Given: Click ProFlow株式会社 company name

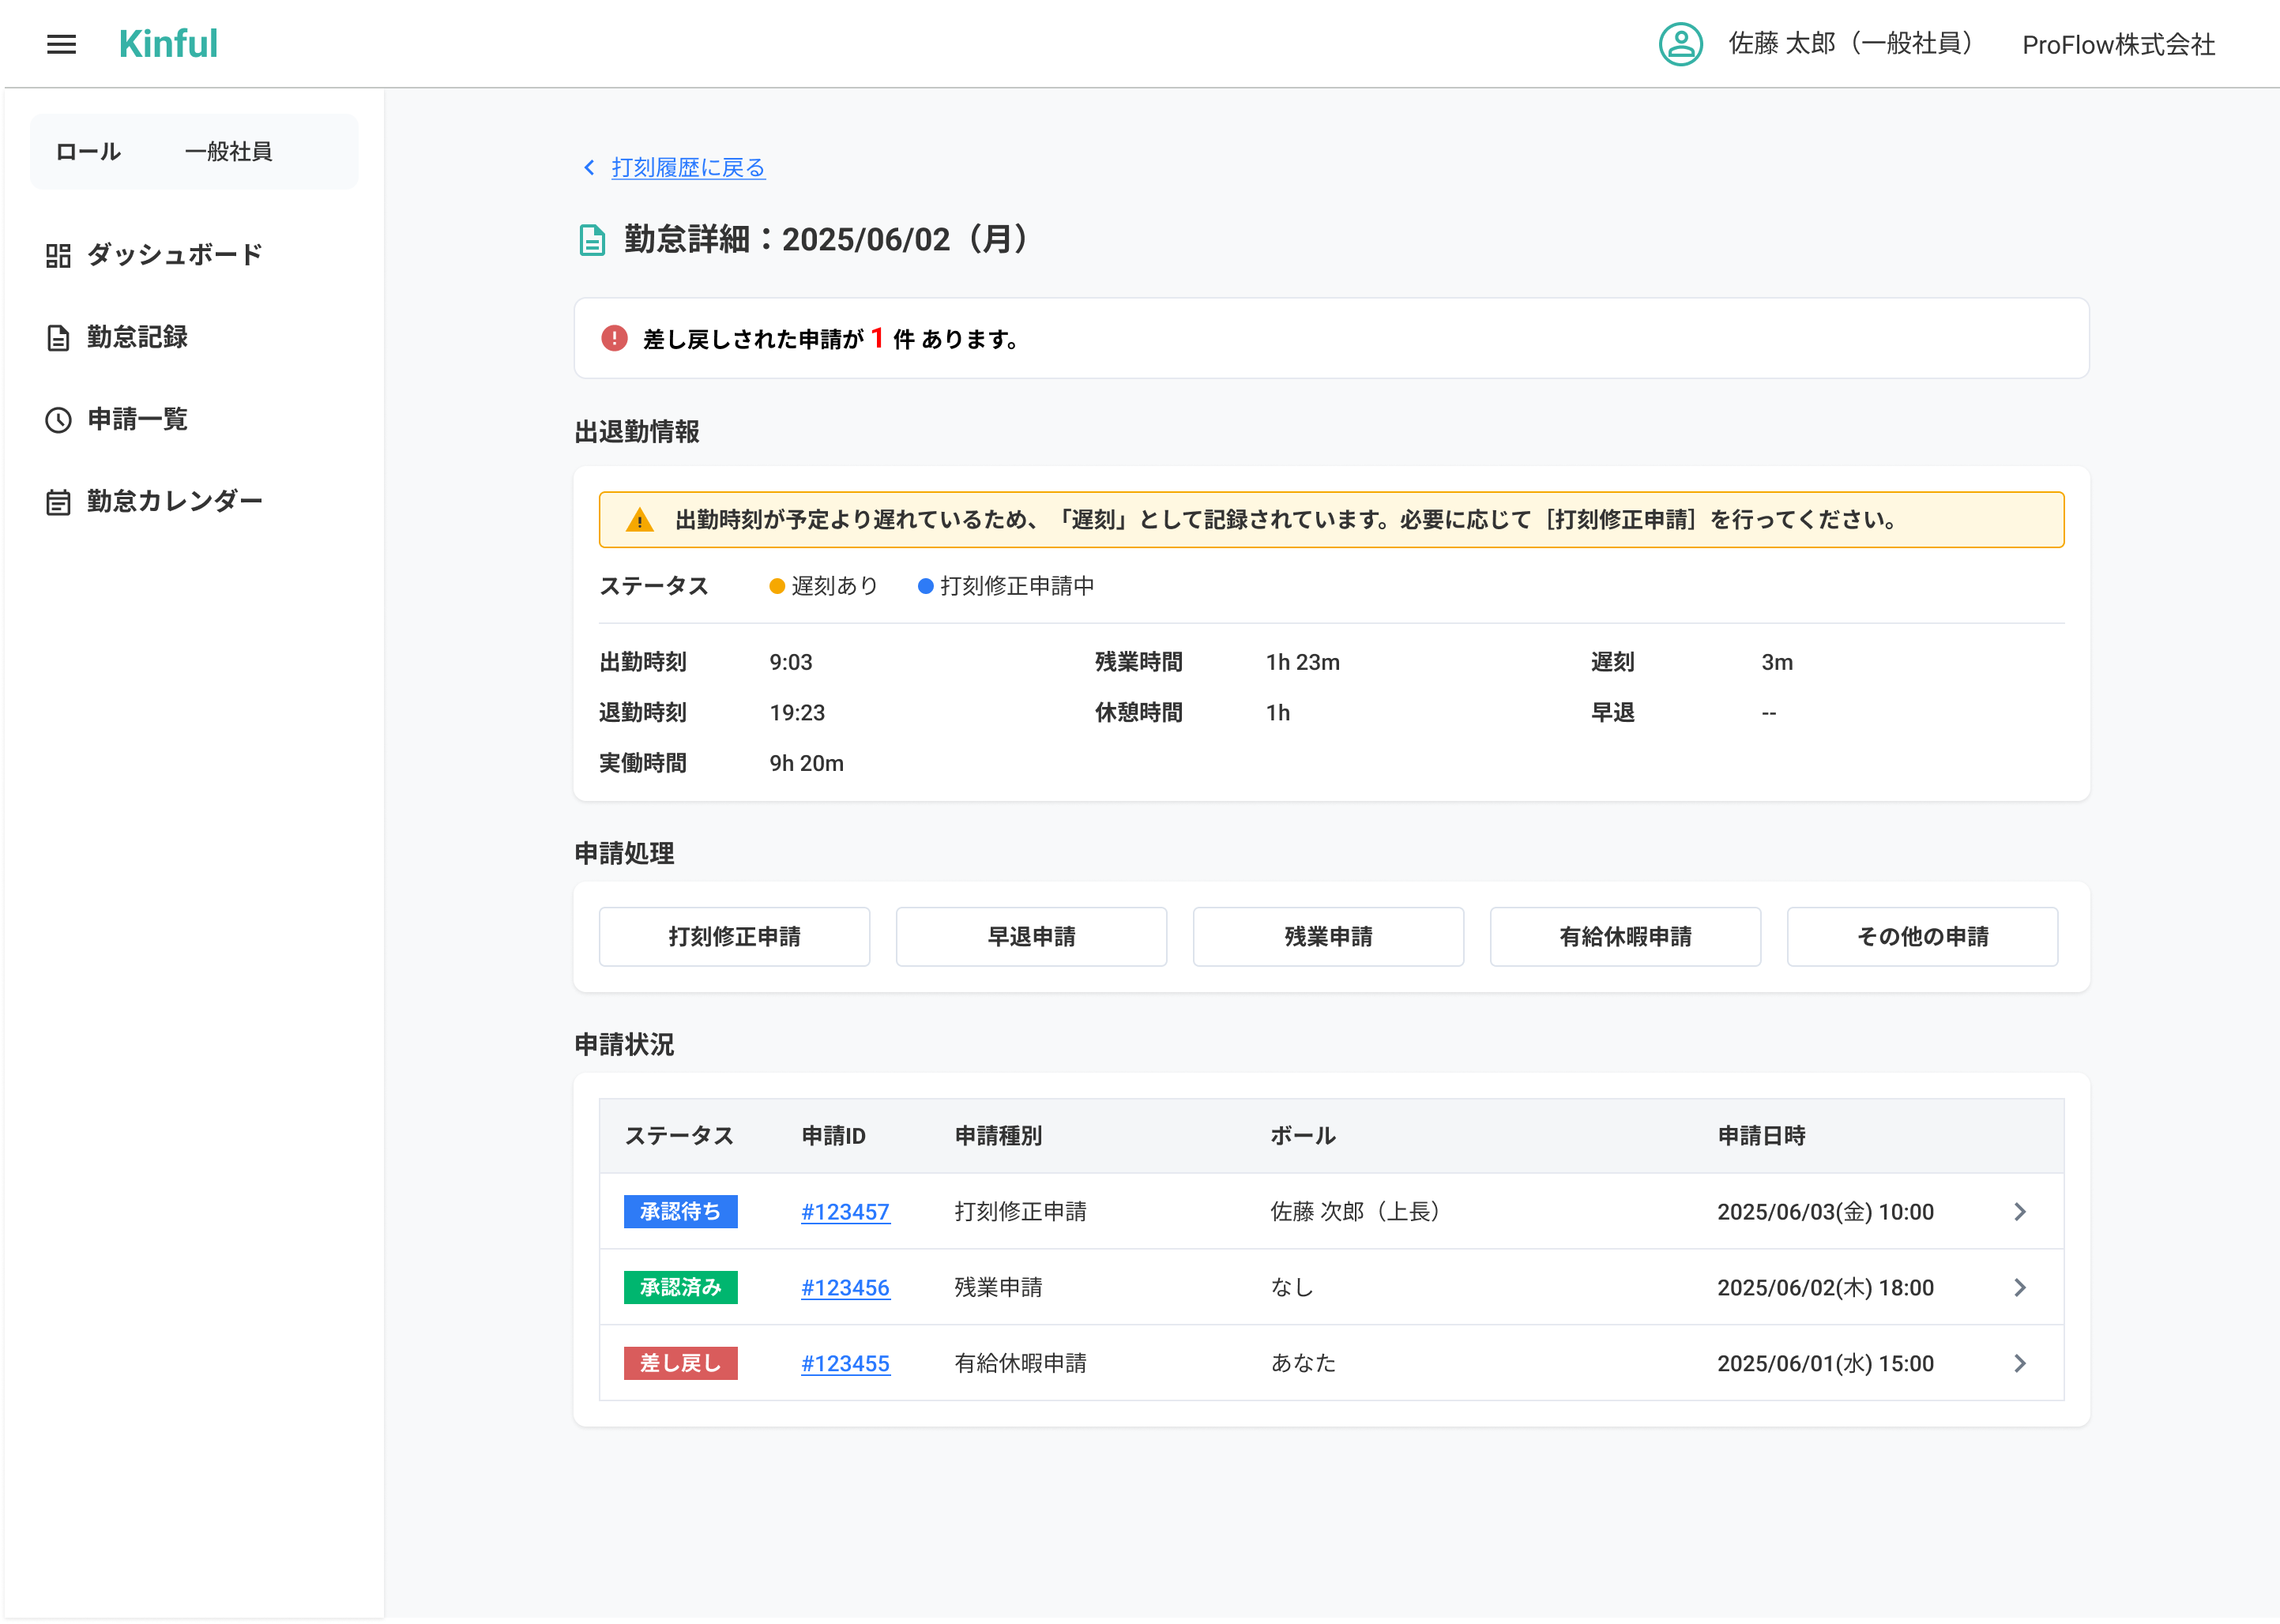Looking at the screenshot, I should 2118,45.
